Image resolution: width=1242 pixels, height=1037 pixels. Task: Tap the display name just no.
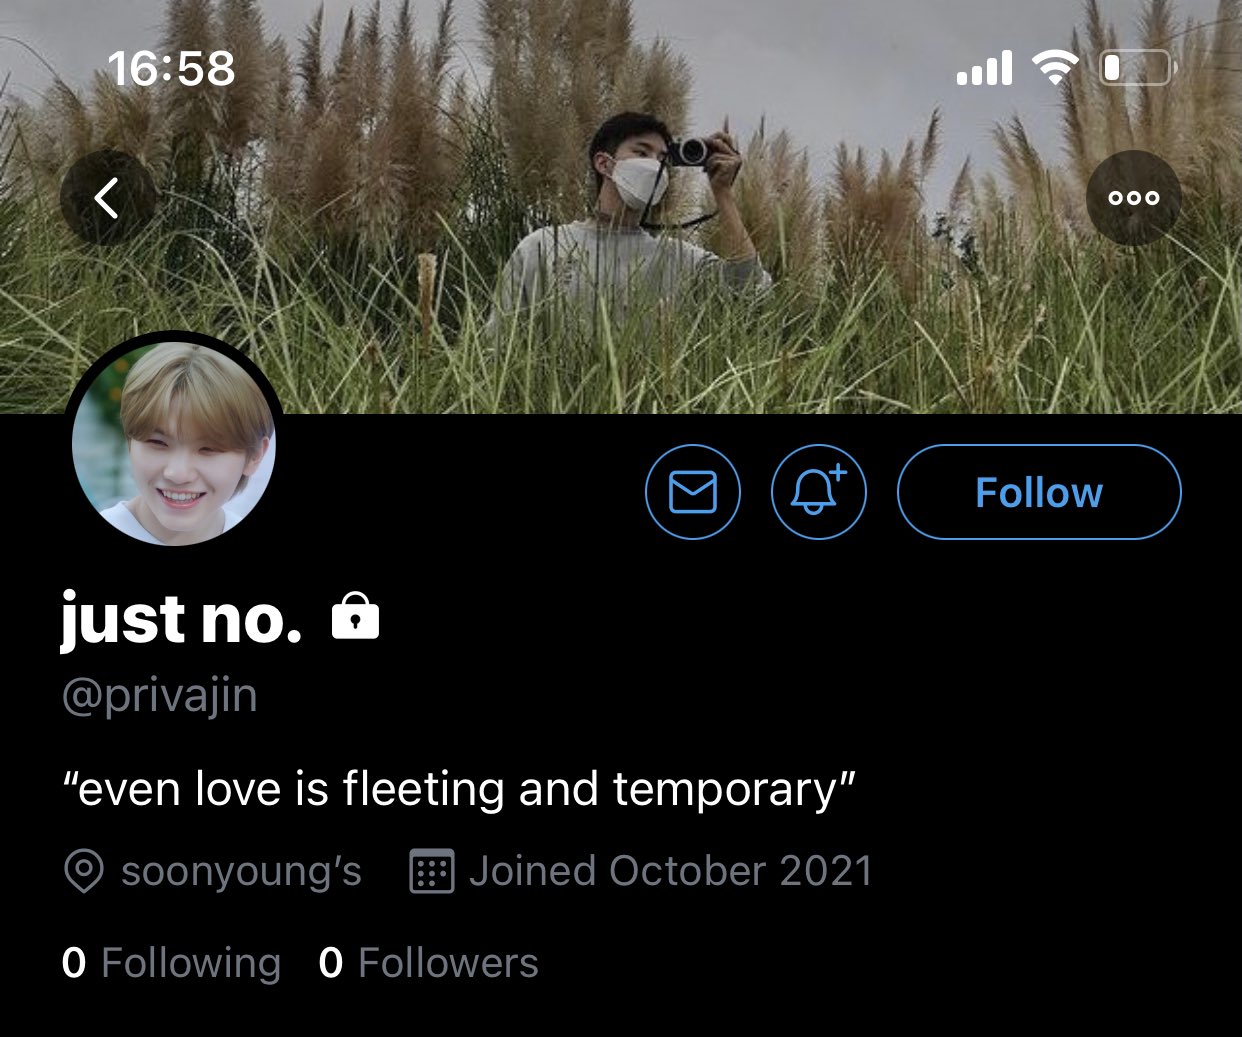[x=181, y=619]
